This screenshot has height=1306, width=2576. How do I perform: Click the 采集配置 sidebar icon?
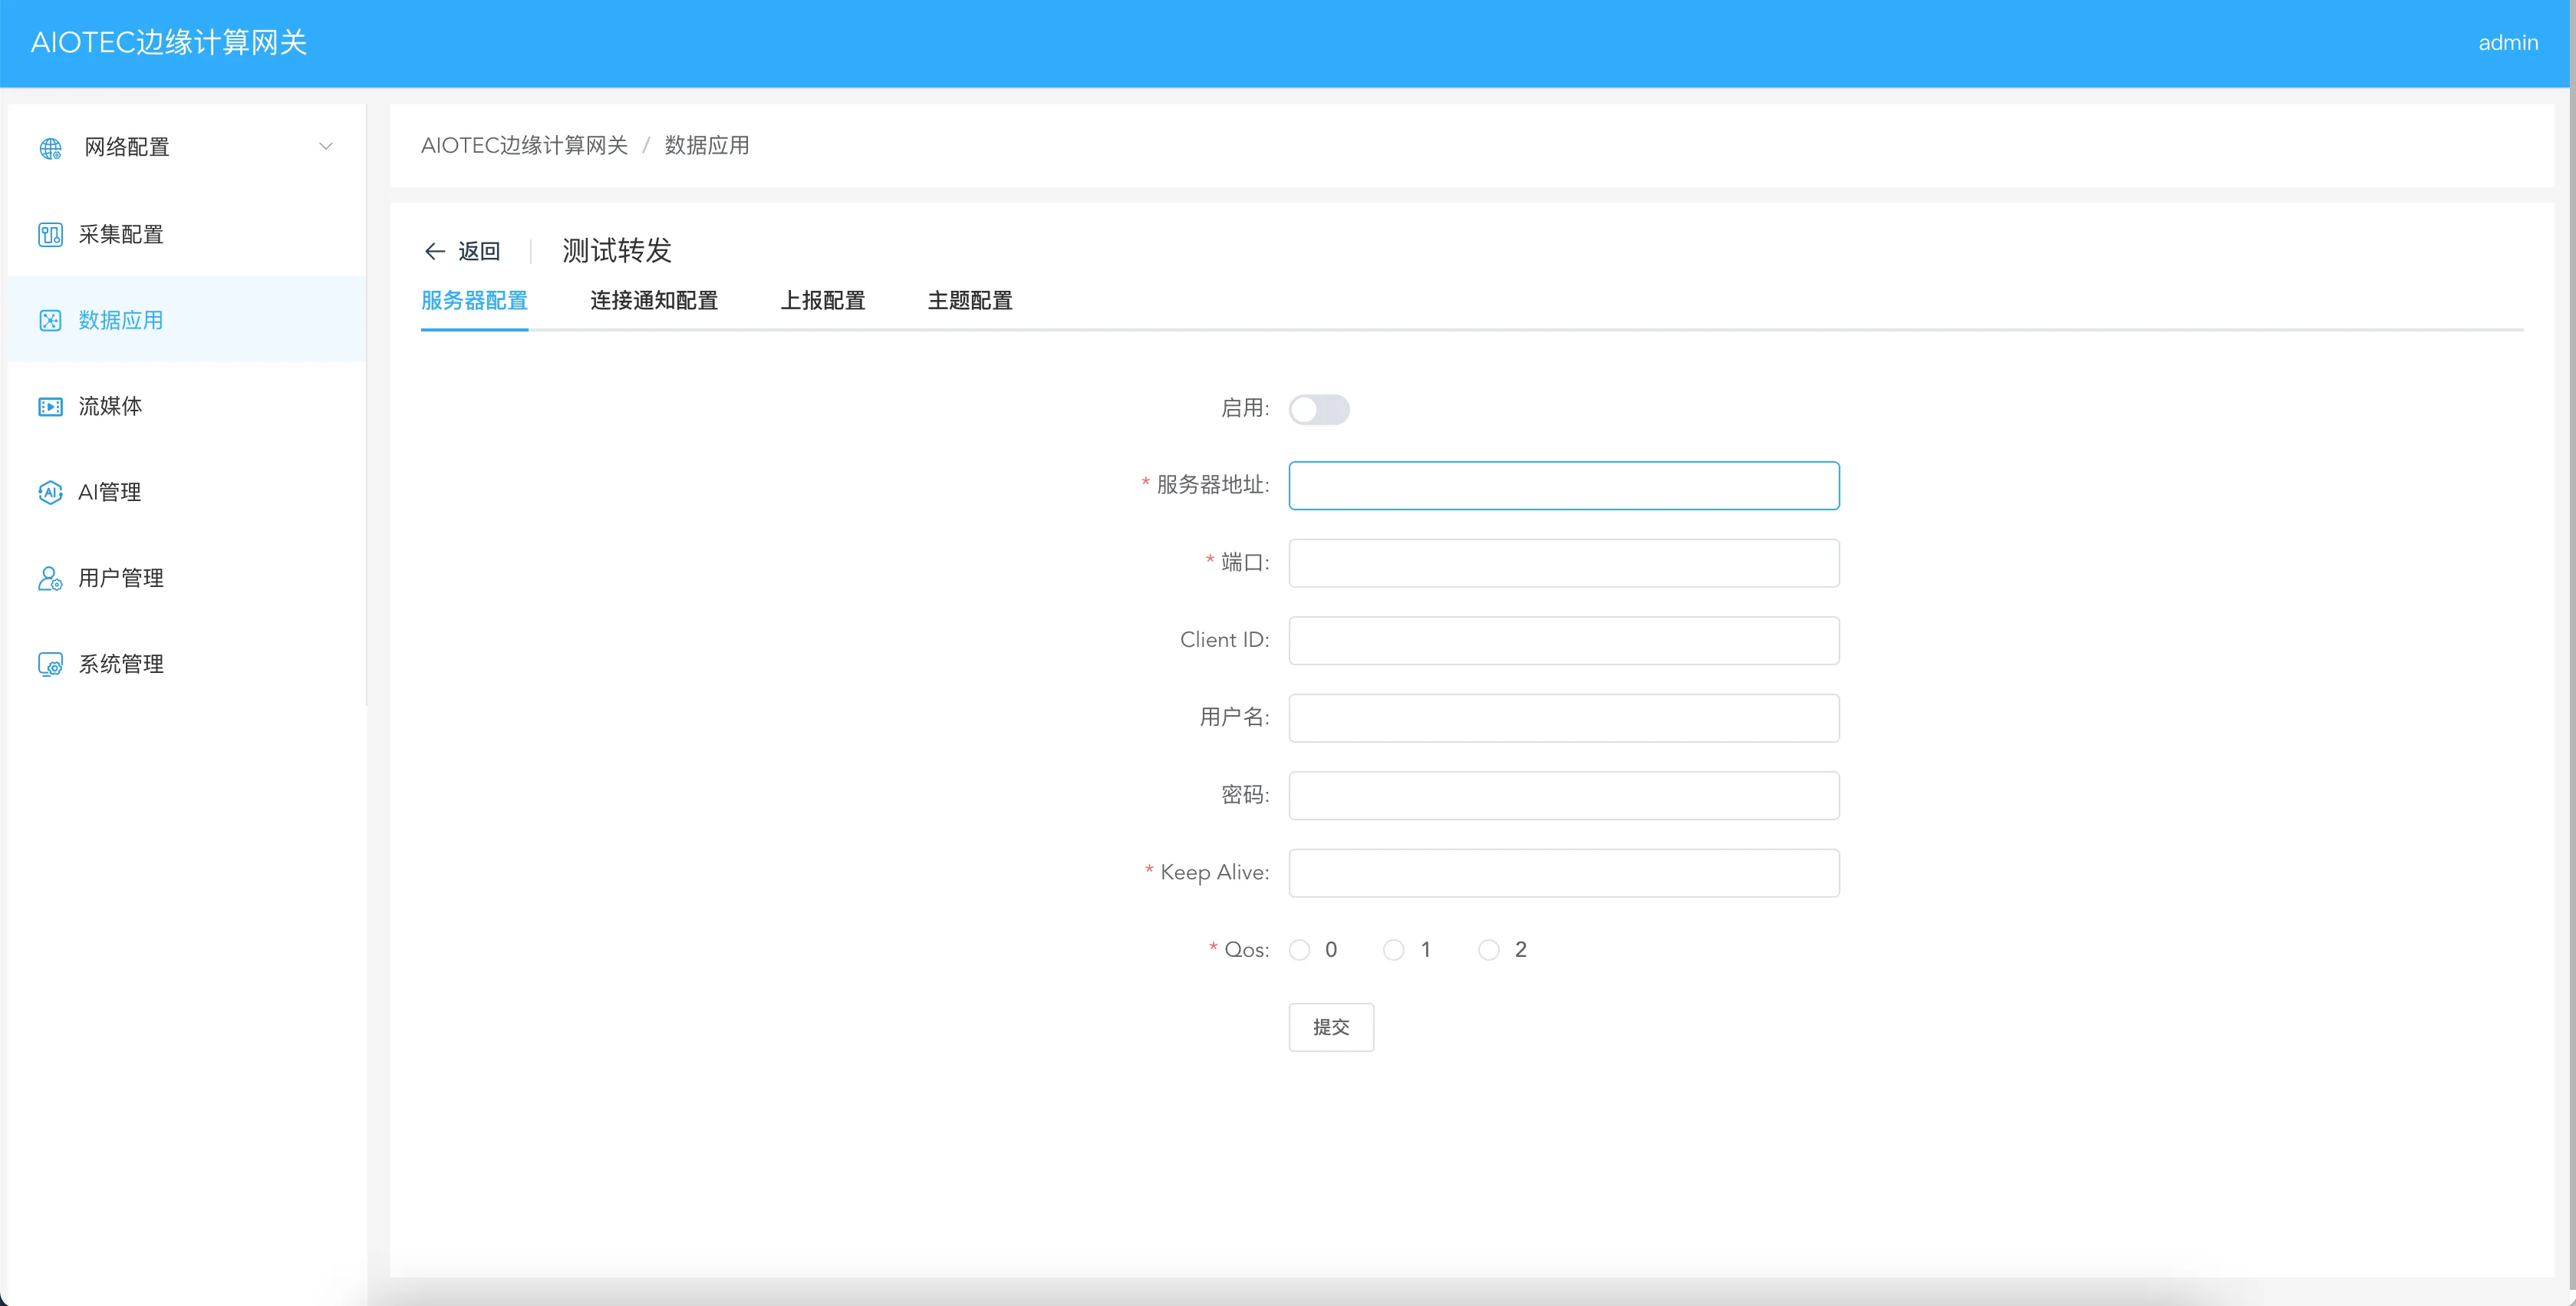[x=50, y=234]
